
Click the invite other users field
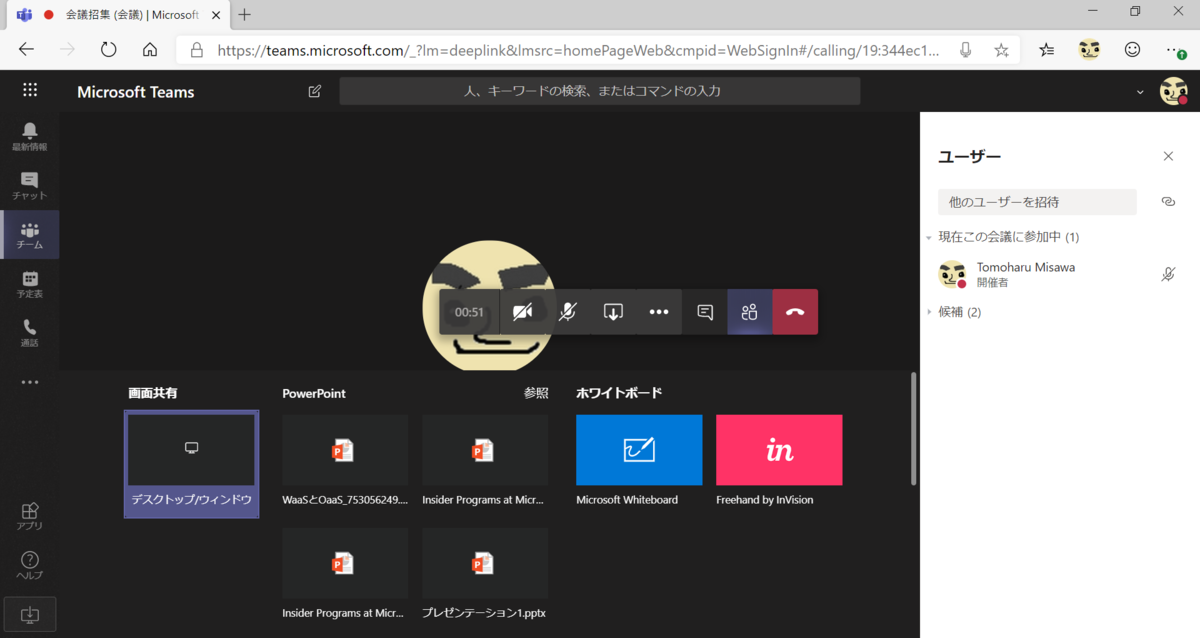[1037, 202]
